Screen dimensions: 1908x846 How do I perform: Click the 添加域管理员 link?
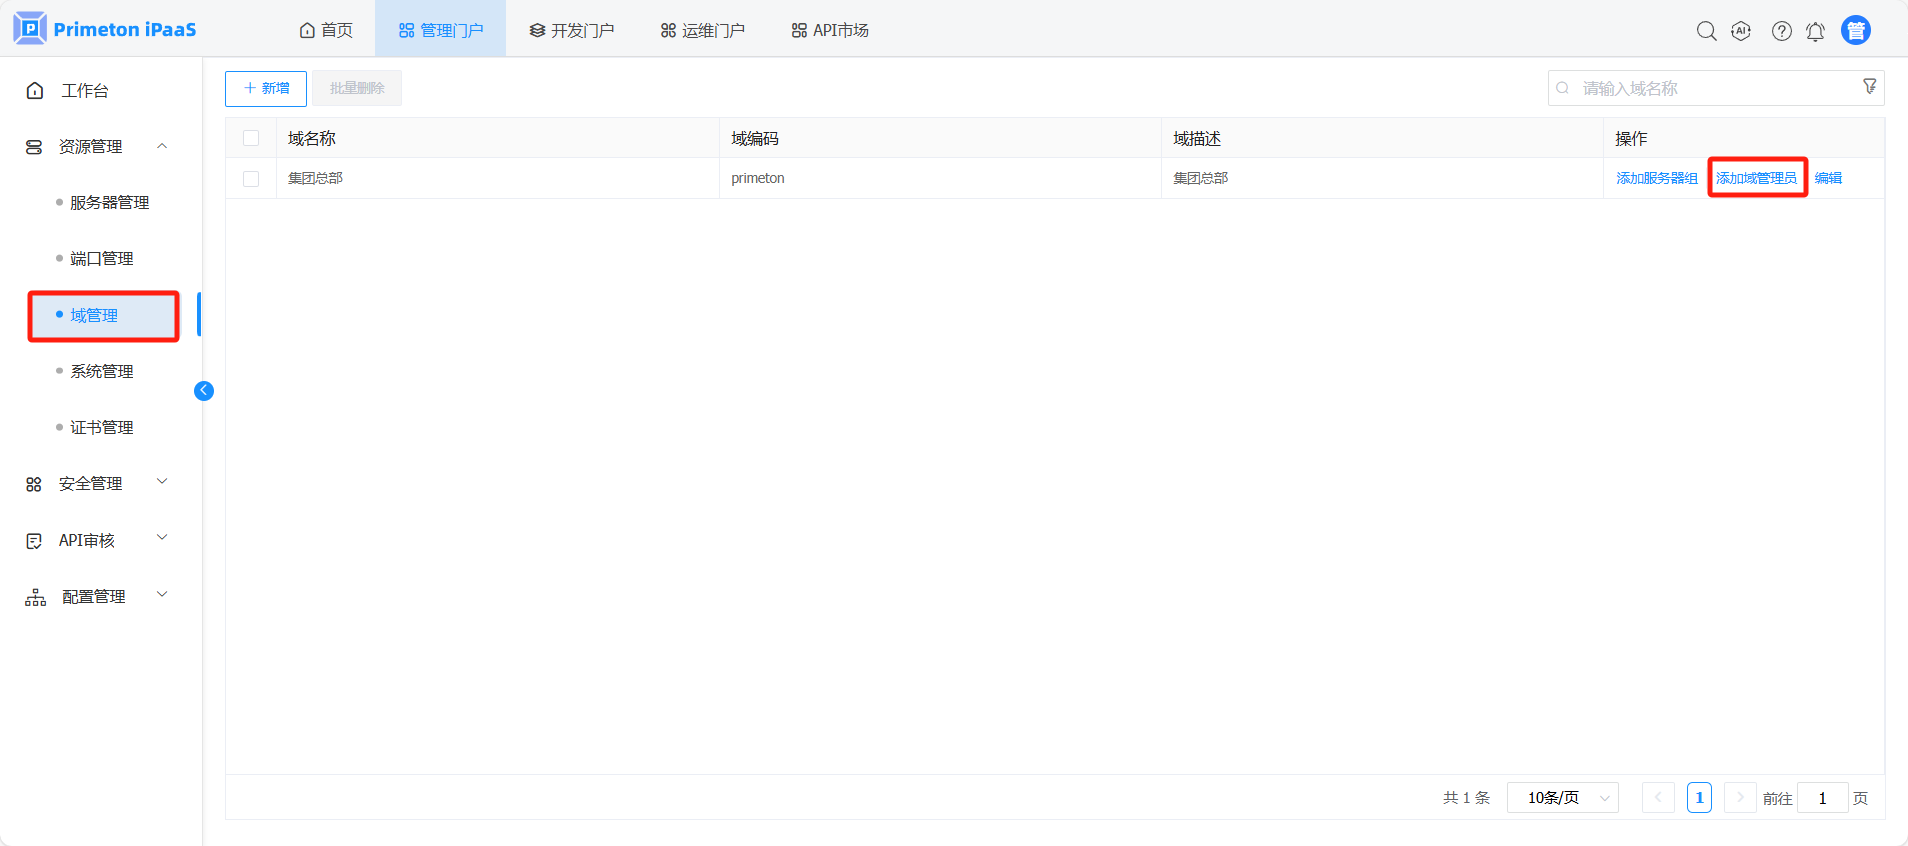coord(1756,178)
